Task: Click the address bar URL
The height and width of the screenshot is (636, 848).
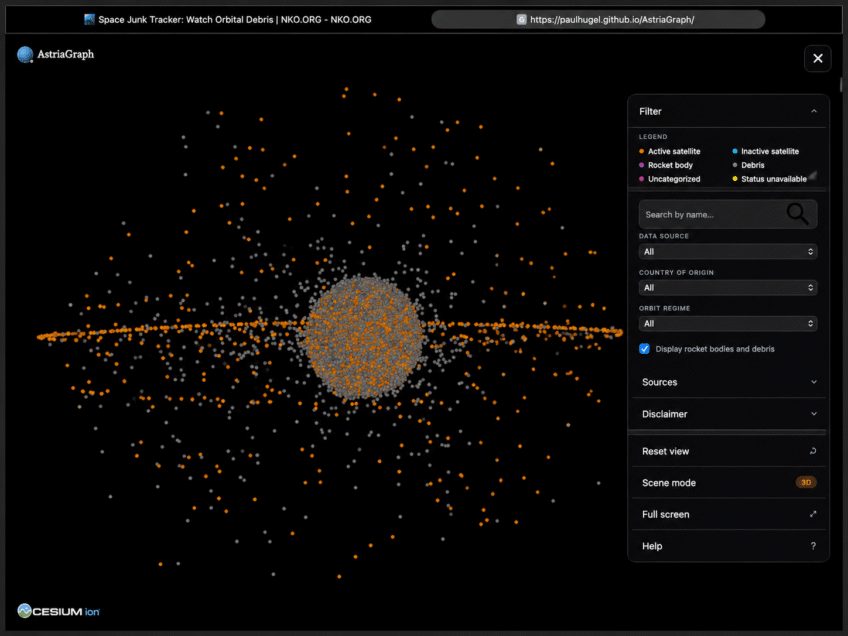Action: pos(612,20)
